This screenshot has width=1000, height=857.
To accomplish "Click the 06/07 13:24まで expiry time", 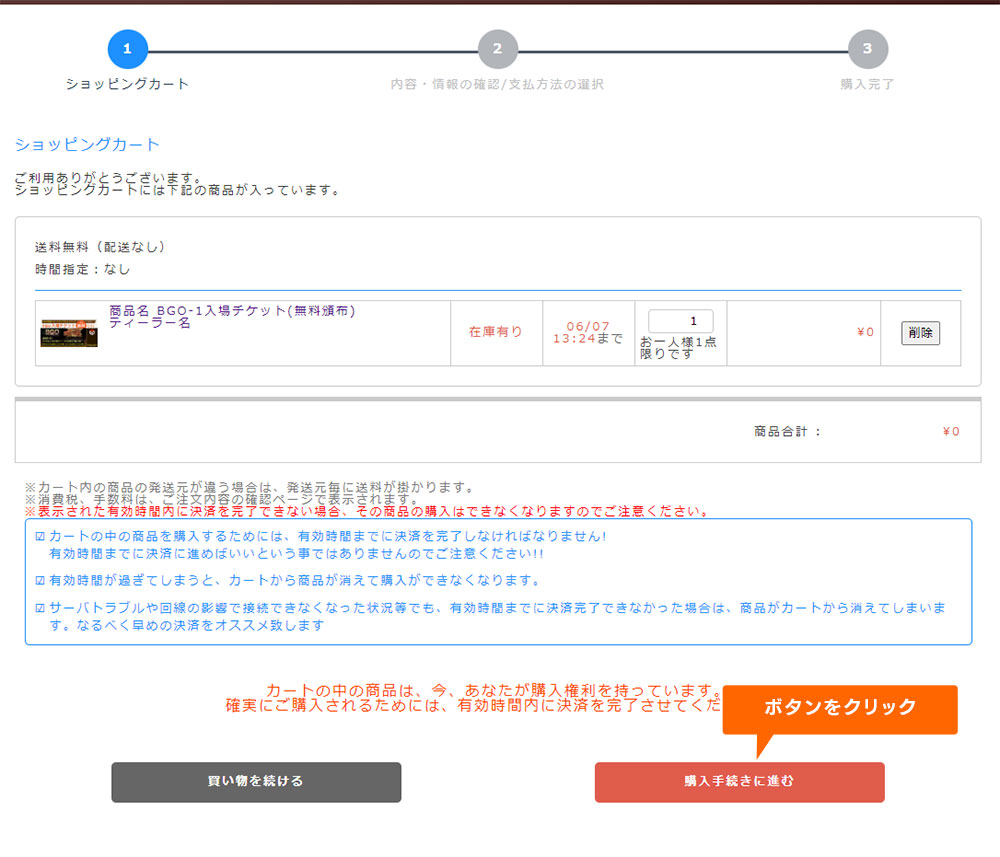I will pyautogui.click(x=588, y=332).
